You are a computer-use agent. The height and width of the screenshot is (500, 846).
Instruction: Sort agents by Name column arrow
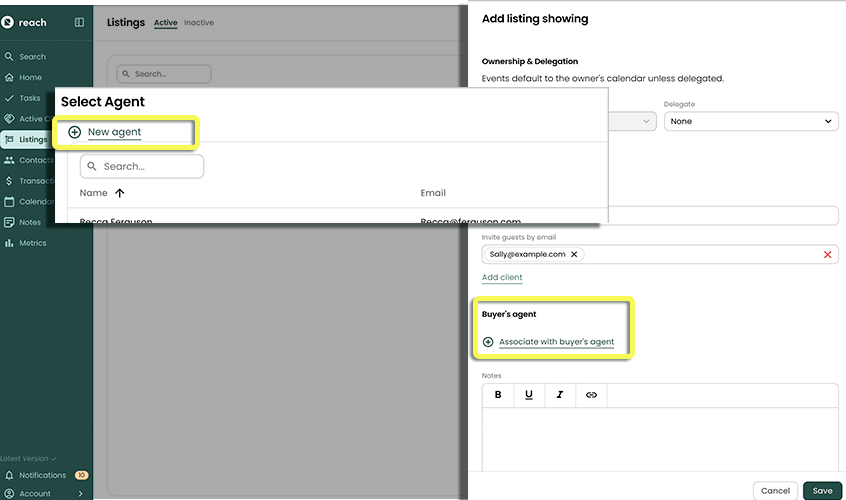tap(120, 193)
